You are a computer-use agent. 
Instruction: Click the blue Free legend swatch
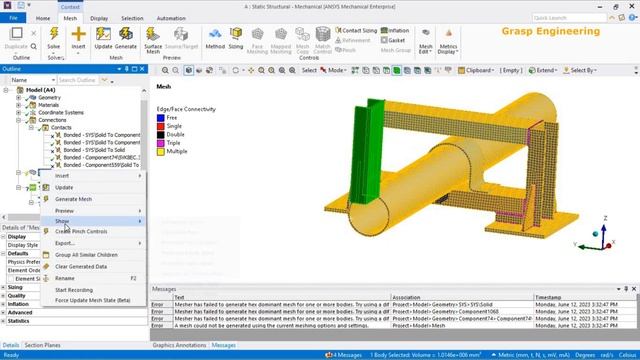click(x=160, y=118)
